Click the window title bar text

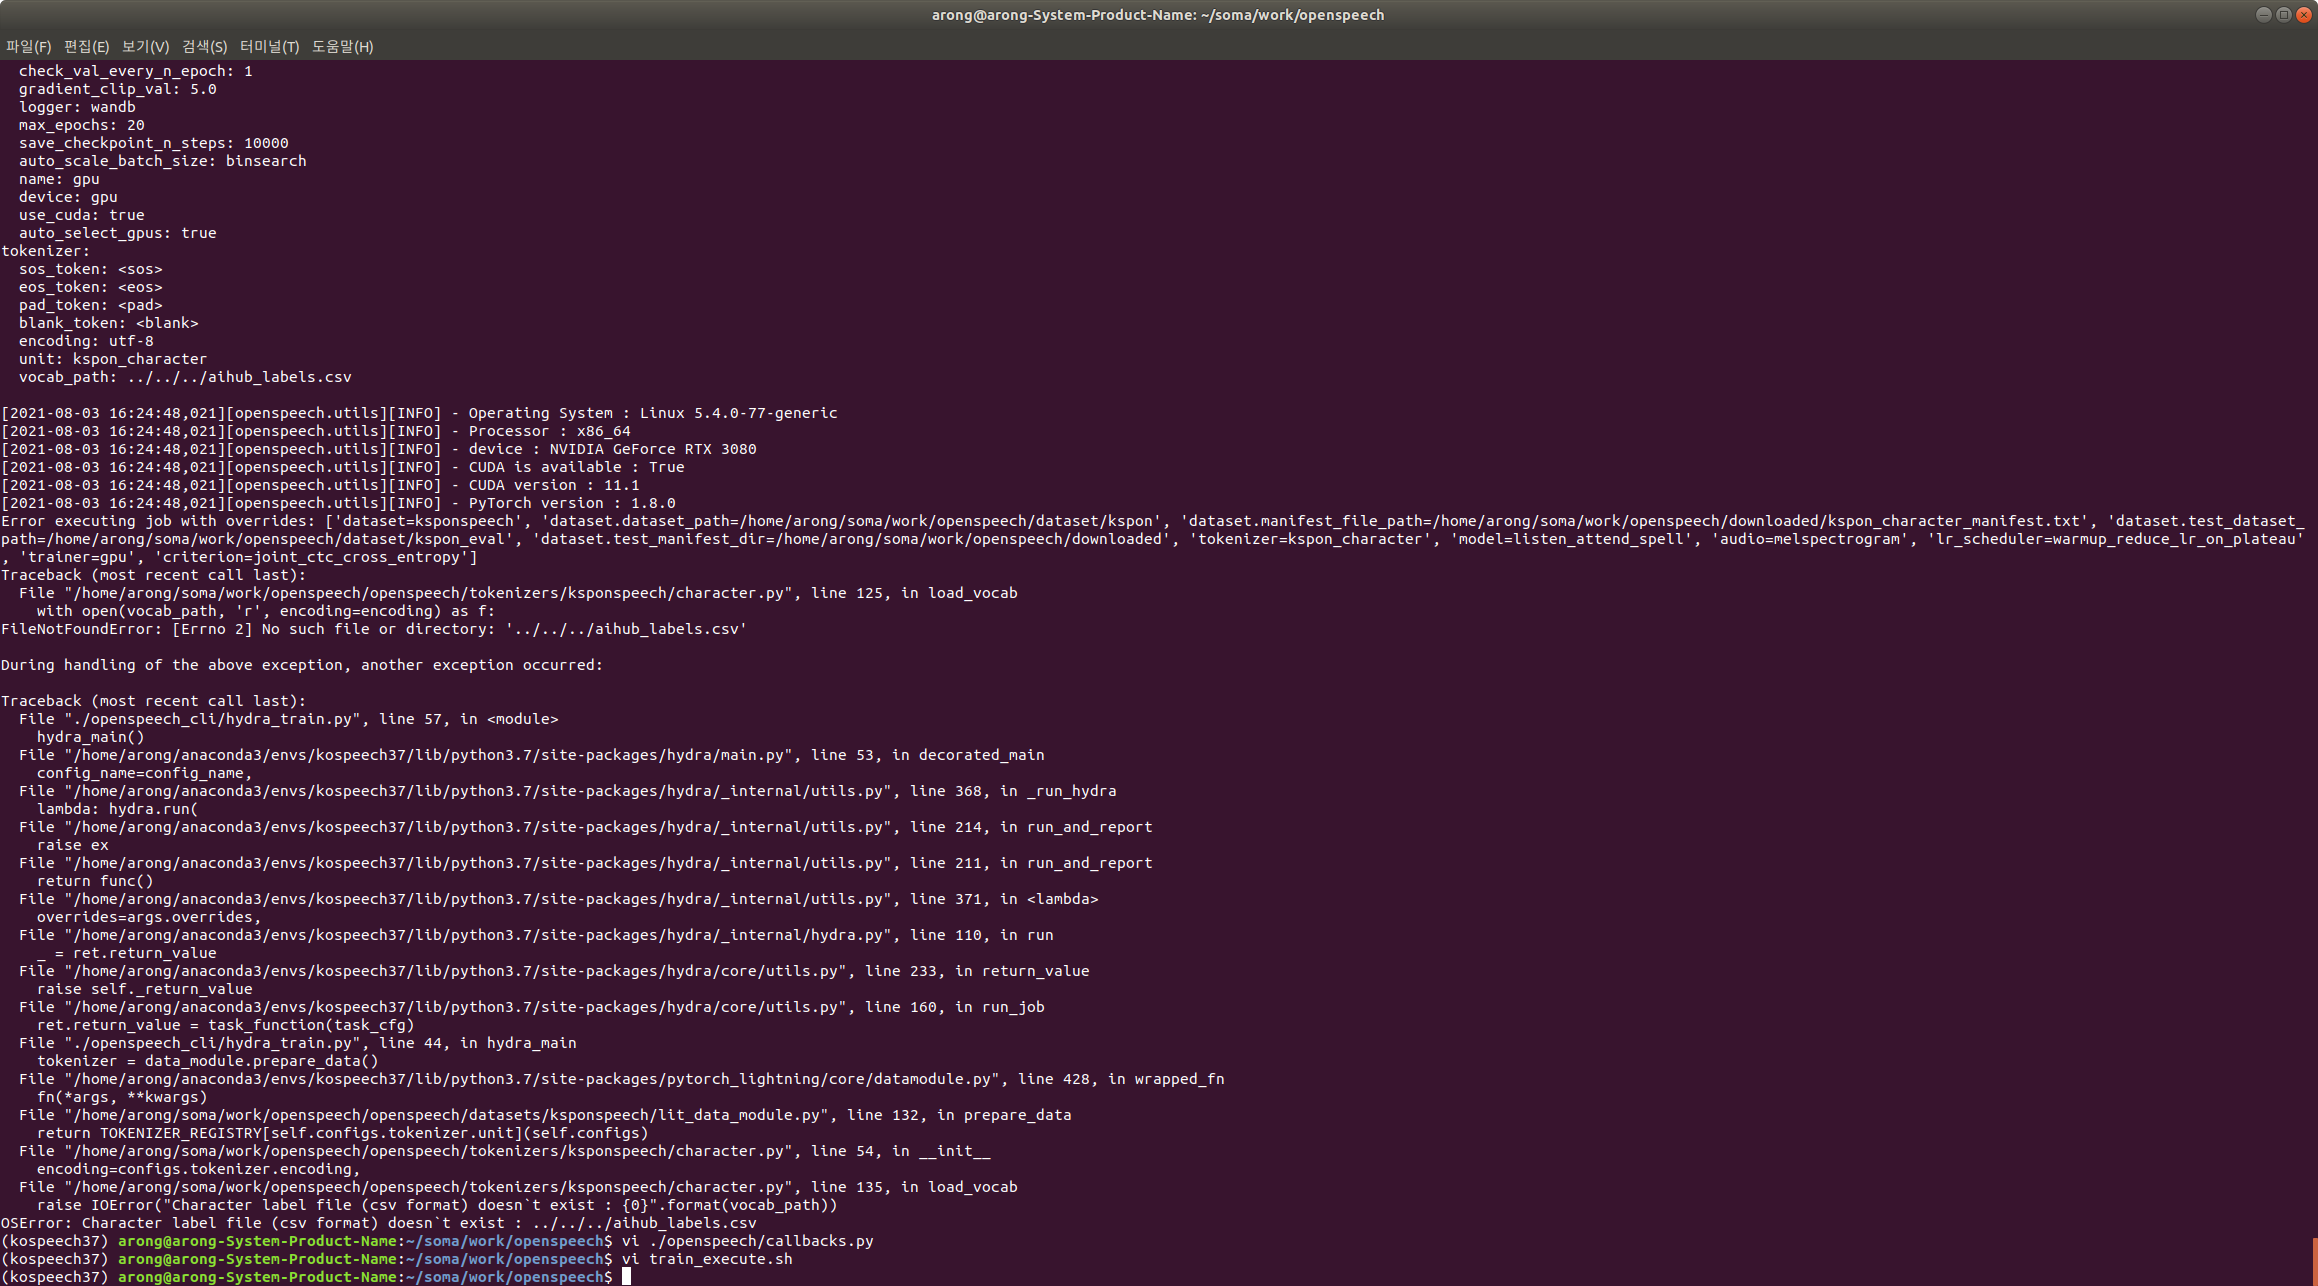tap(1158, 14)
